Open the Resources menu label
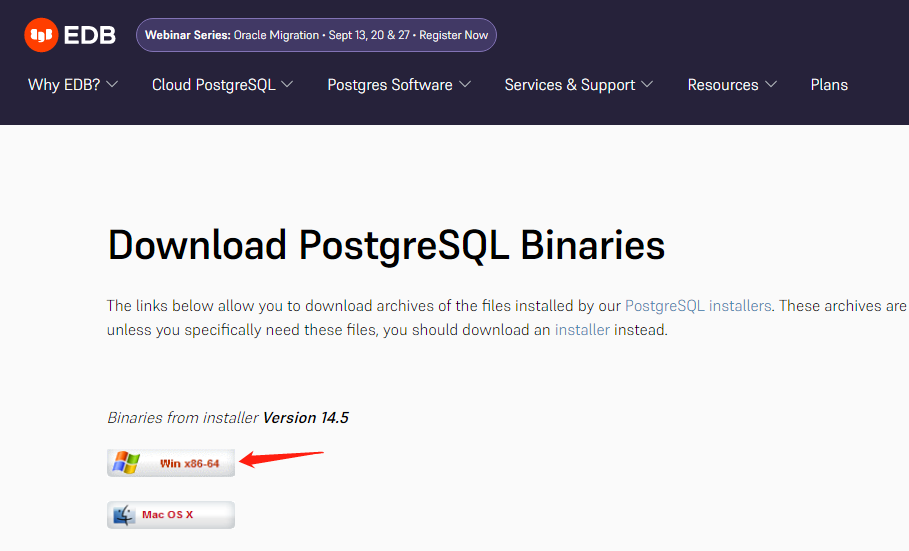This screenshot has width=909, height=551. click(x=723, y=85)
